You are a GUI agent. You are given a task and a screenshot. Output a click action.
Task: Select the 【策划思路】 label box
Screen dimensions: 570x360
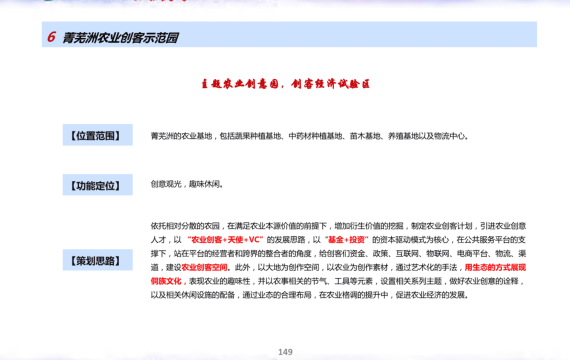click(x=97, y=260)
